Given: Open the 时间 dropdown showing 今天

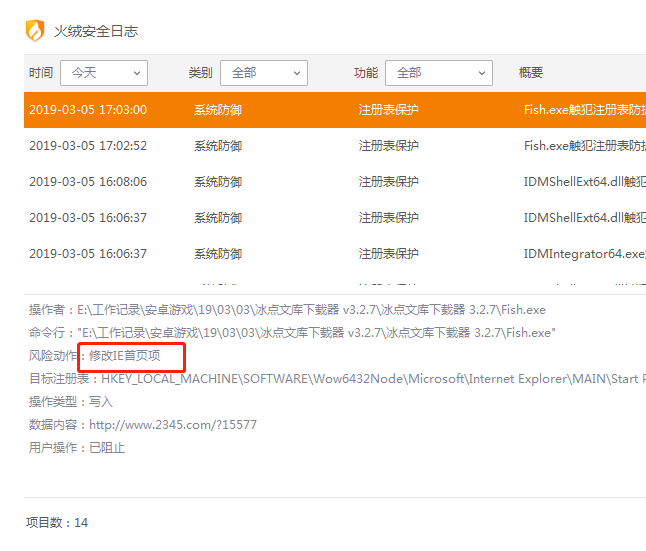Looking at the screenshot, I should (103, 73).
